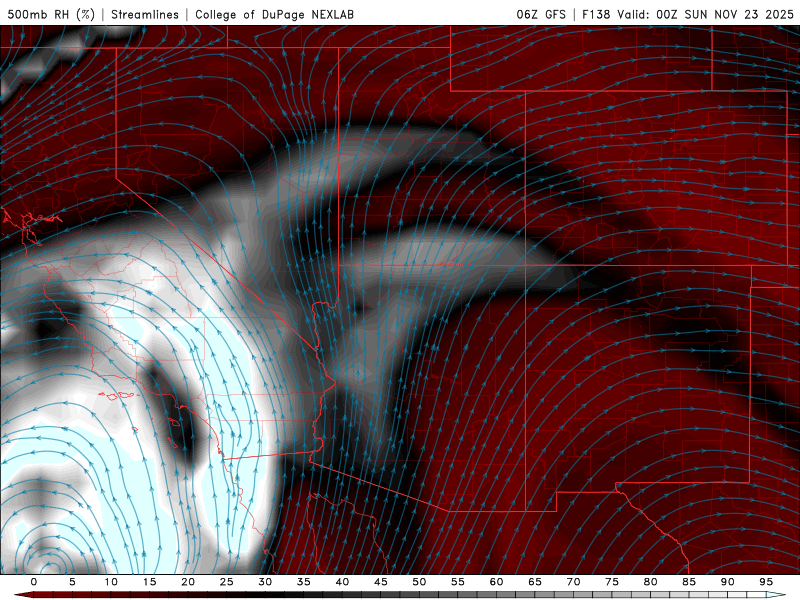The image size is (800, 600).
Task: Click the '50' value on color scale
Action: coord(419,582)
